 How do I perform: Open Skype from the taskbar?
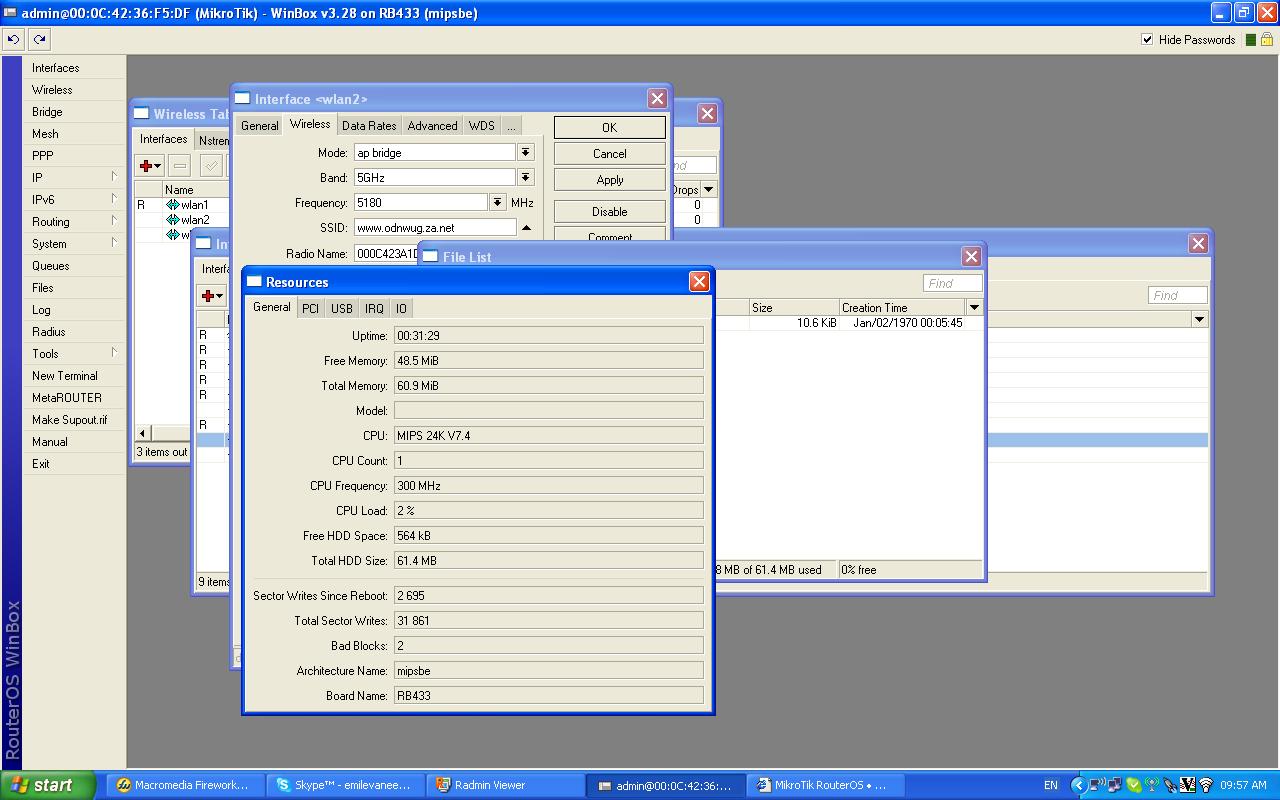(344, 785)
